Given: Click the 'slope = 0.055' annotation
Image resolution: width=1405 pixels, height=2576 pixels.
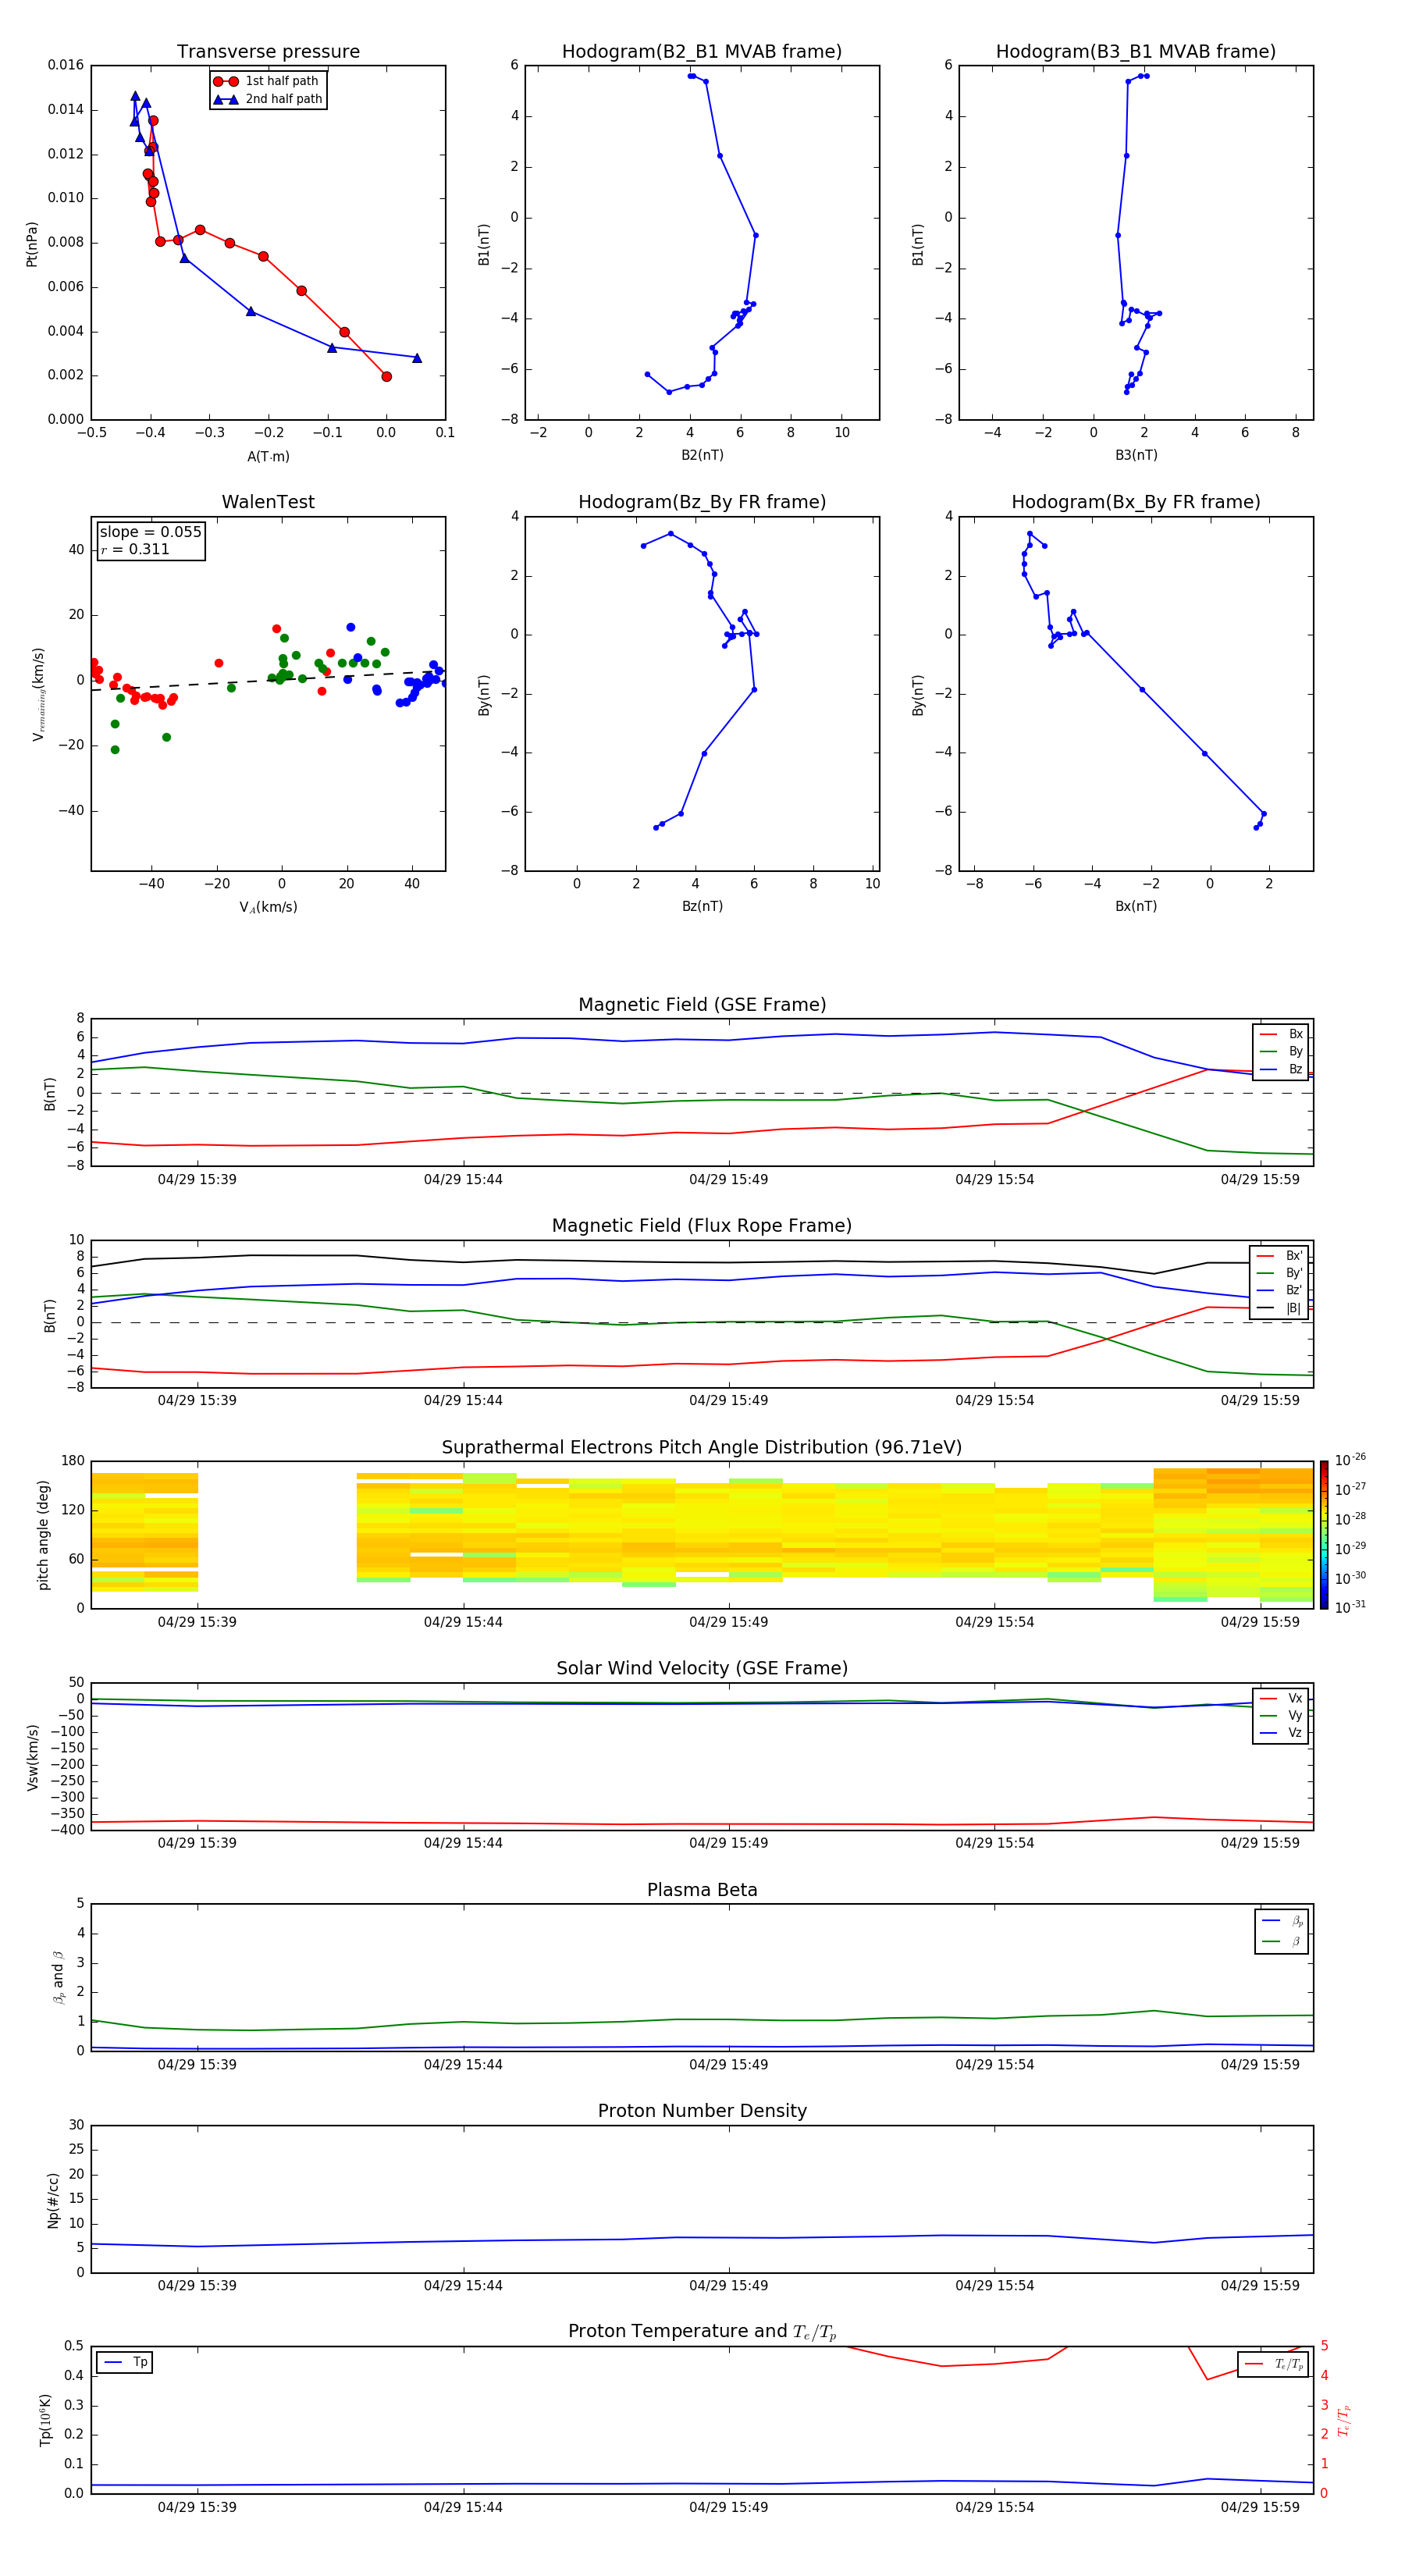Looking at the screenshot, I should pos(150,532).
